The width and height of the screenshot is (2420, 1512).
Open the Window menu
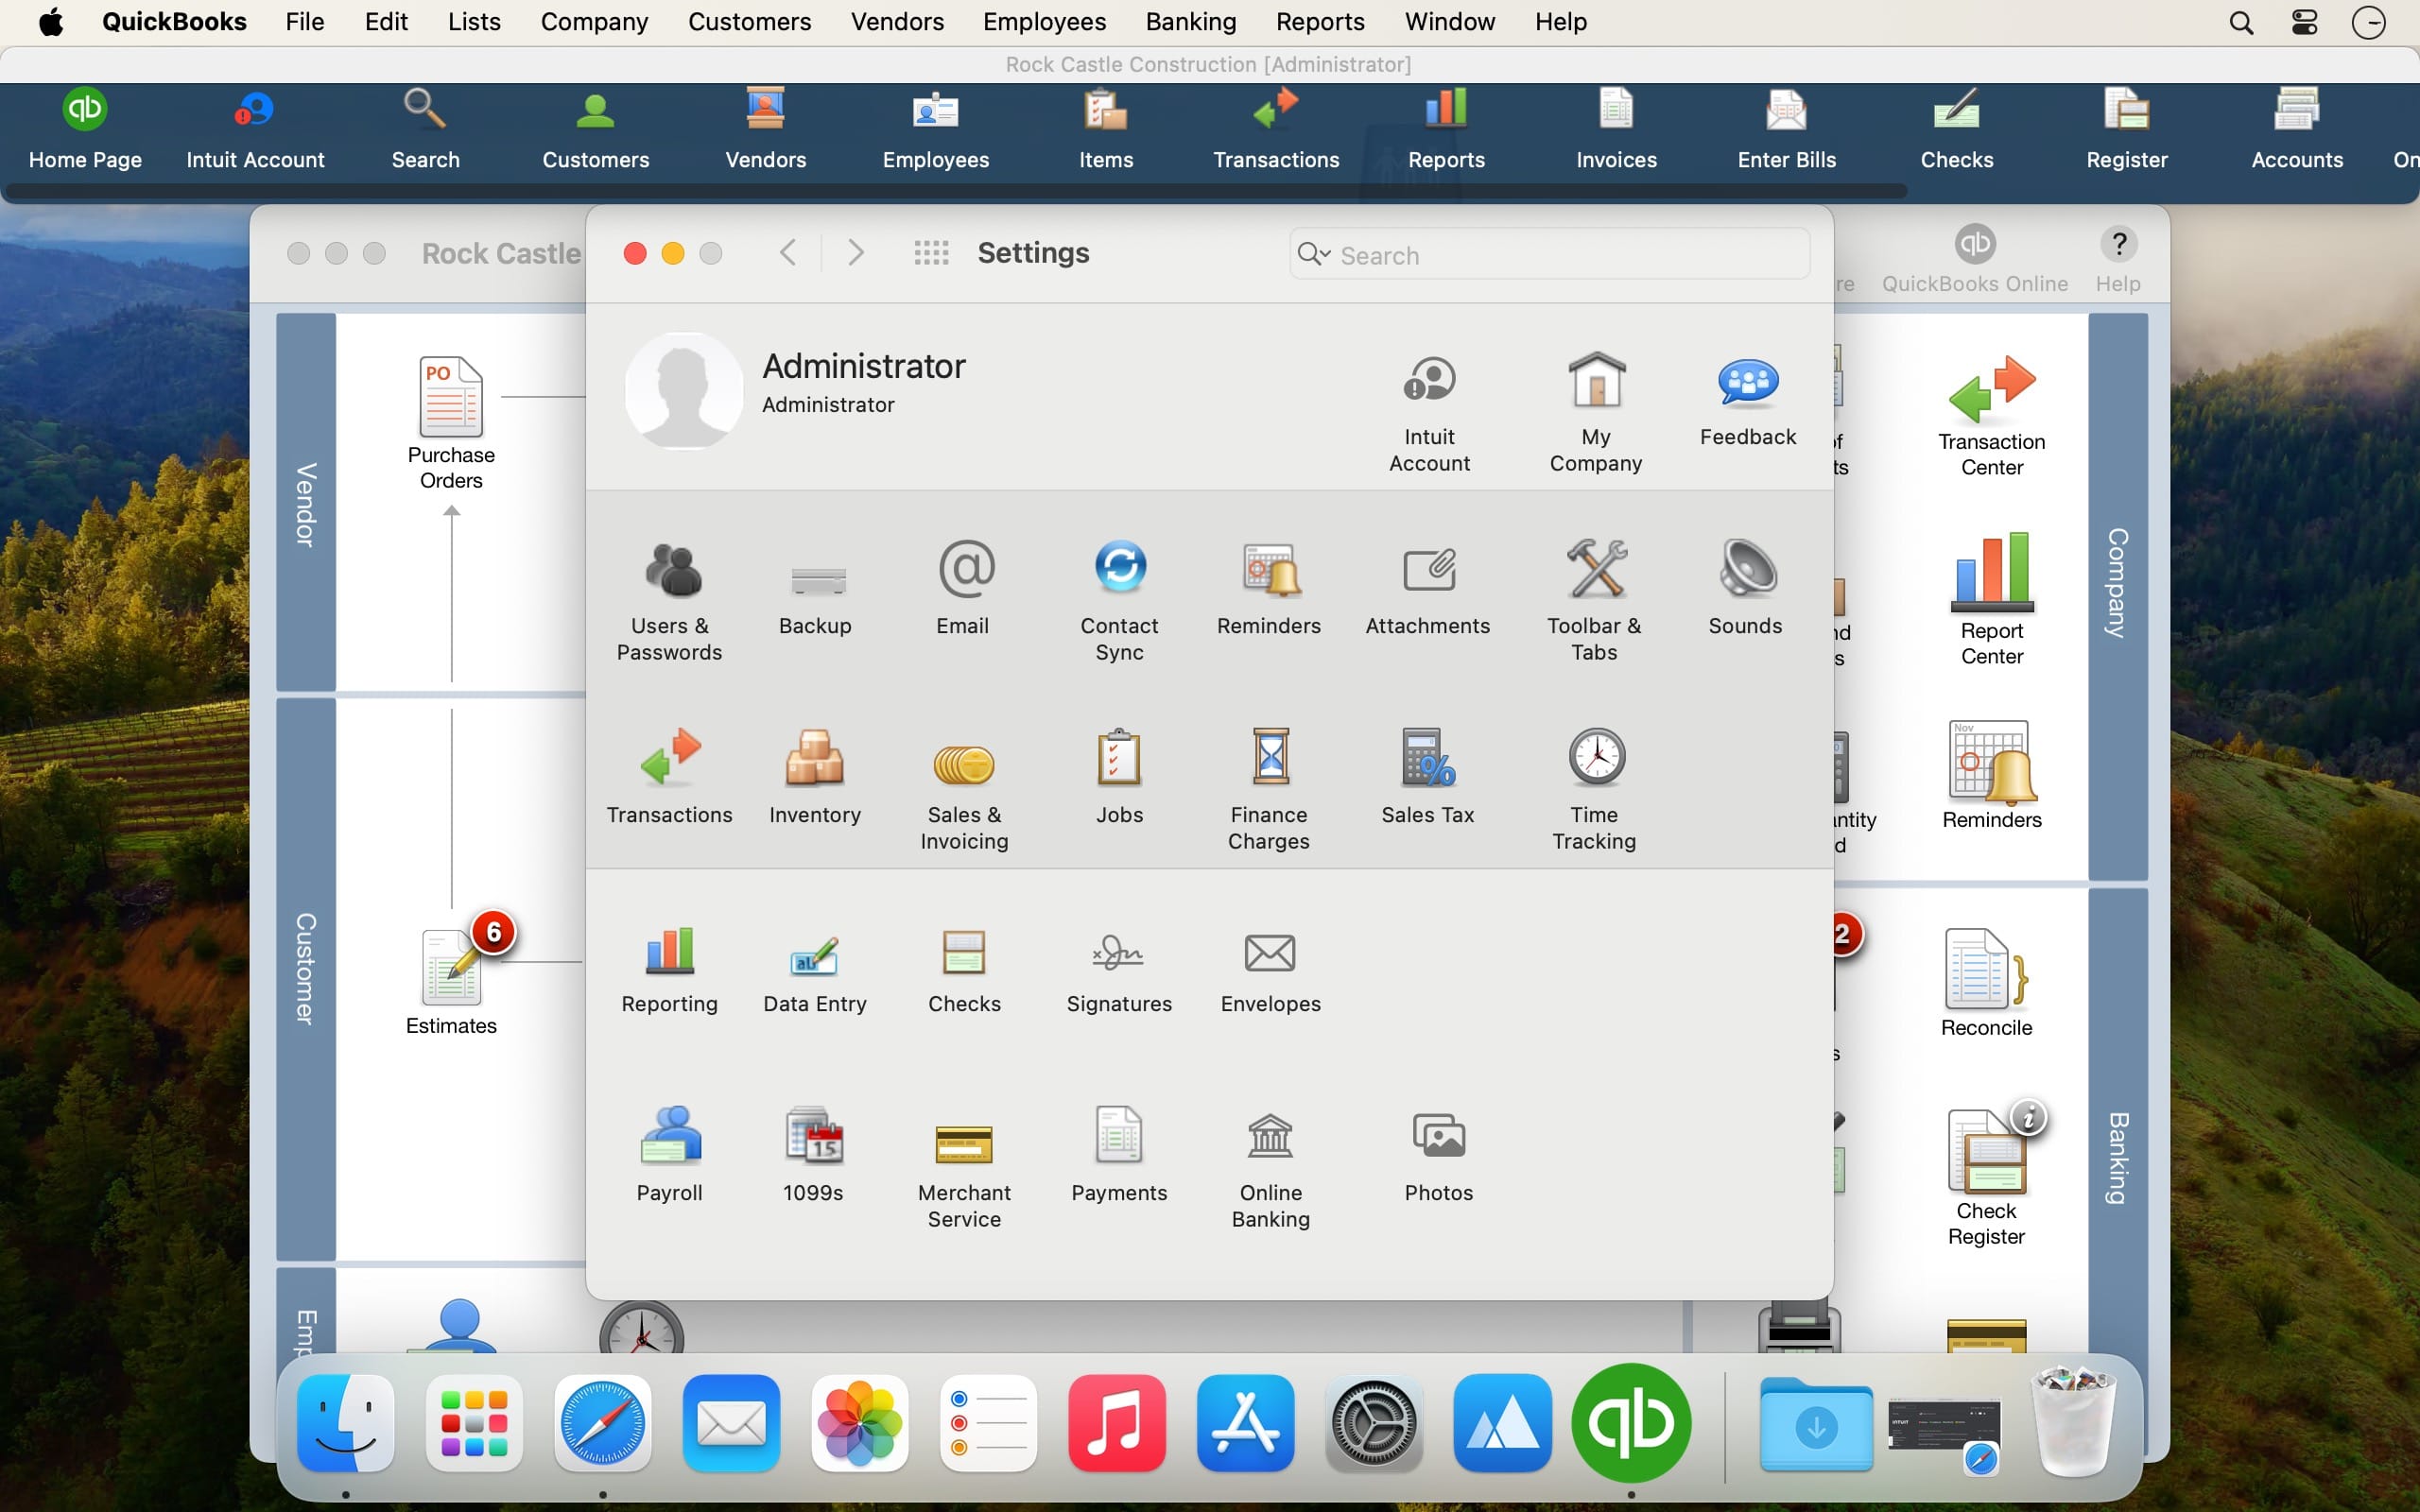click(x=1449, y=22)
